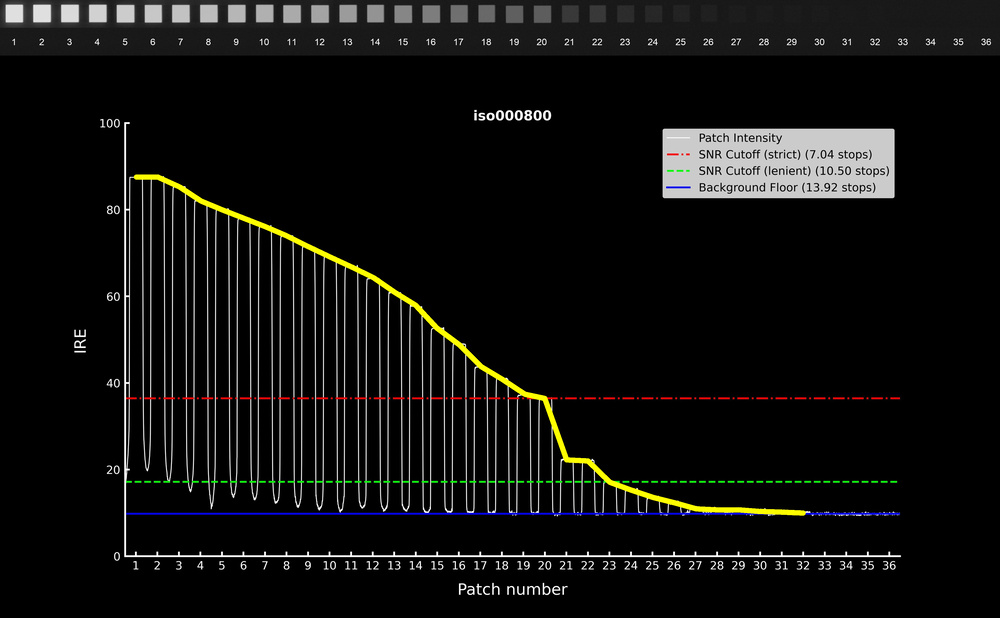The height and width of the screenshot is (618, 1000).
Task: Click the patch swatch above number 20
Action: pos(541,14)
